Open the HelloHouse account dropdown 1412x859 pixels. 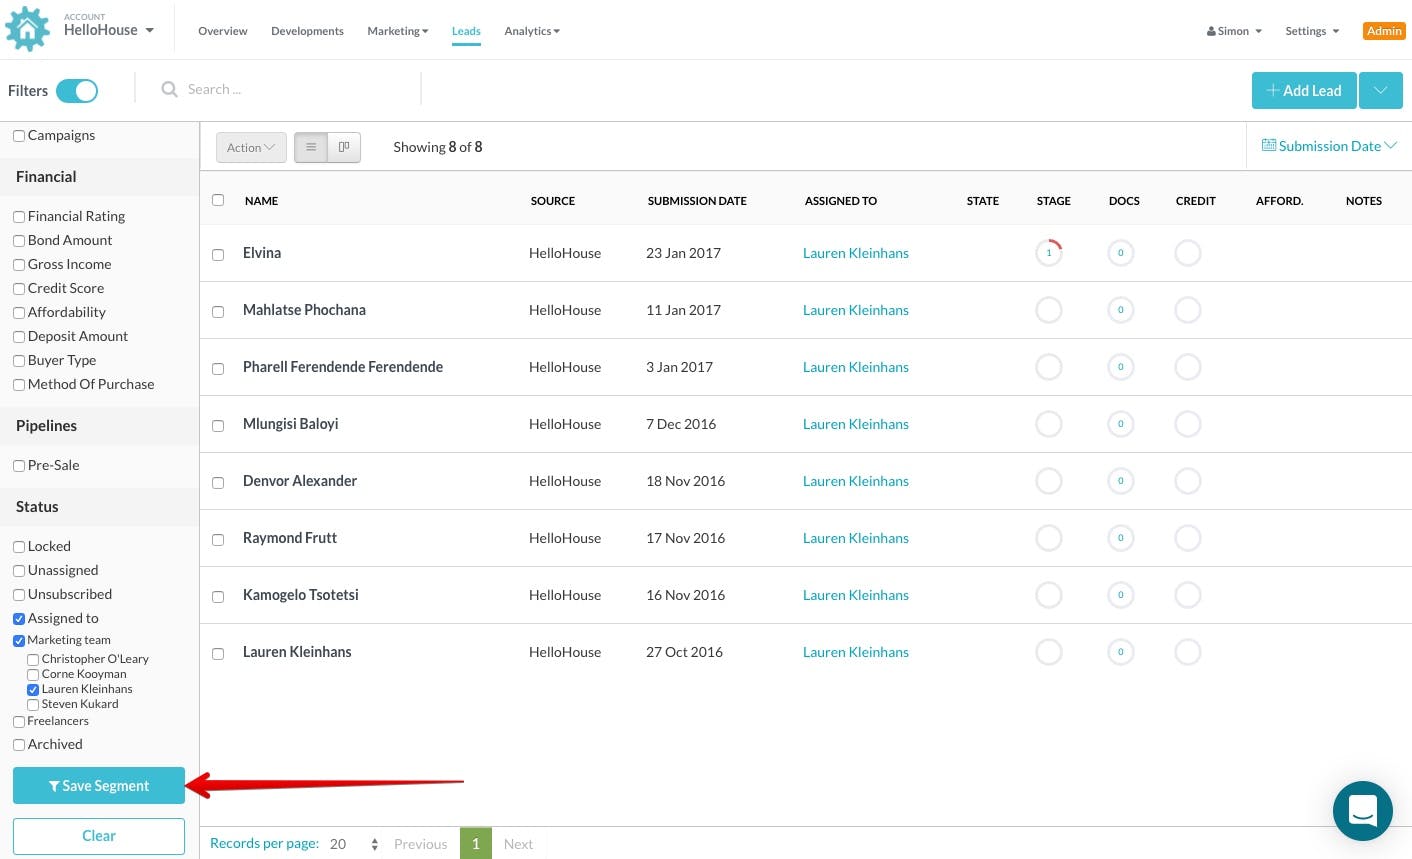[x=109, y=29]
